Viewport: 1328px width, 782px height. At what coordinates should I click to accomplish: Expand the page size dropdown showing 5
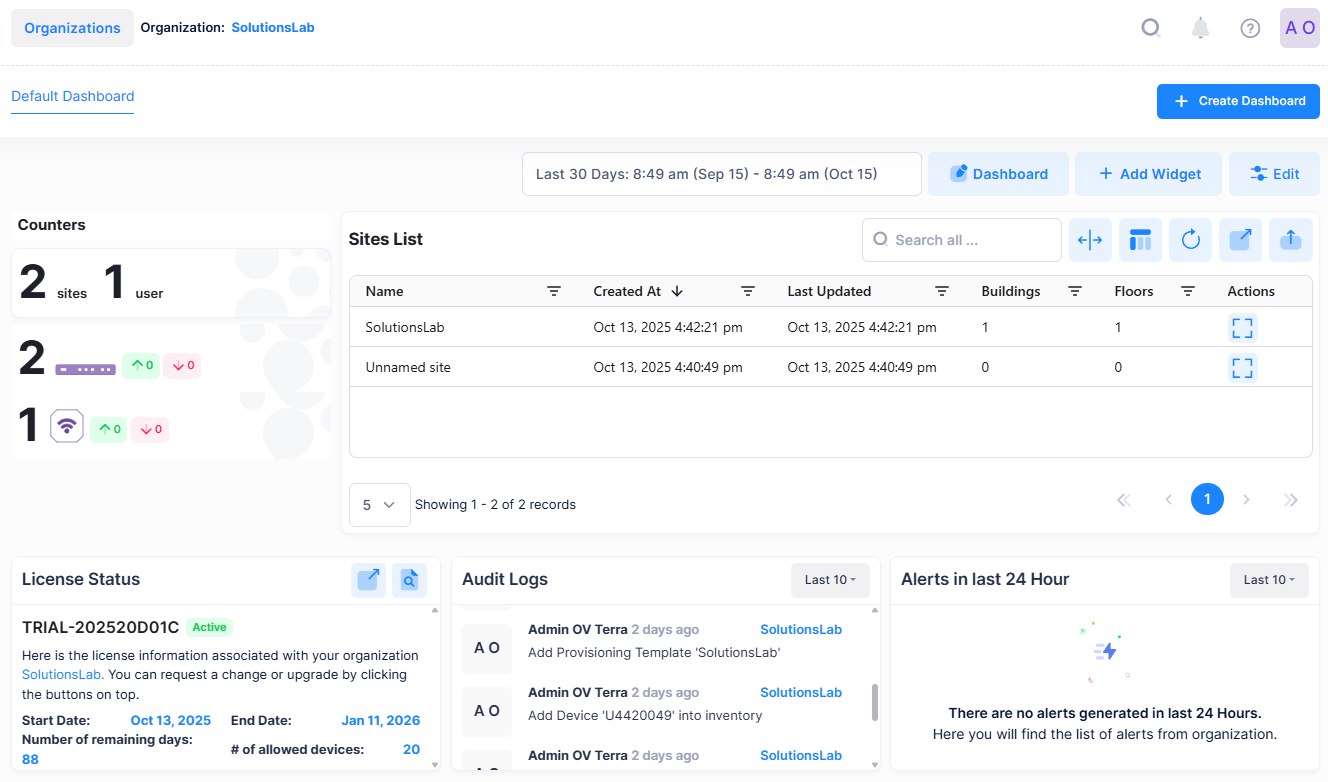pos(379,505)
